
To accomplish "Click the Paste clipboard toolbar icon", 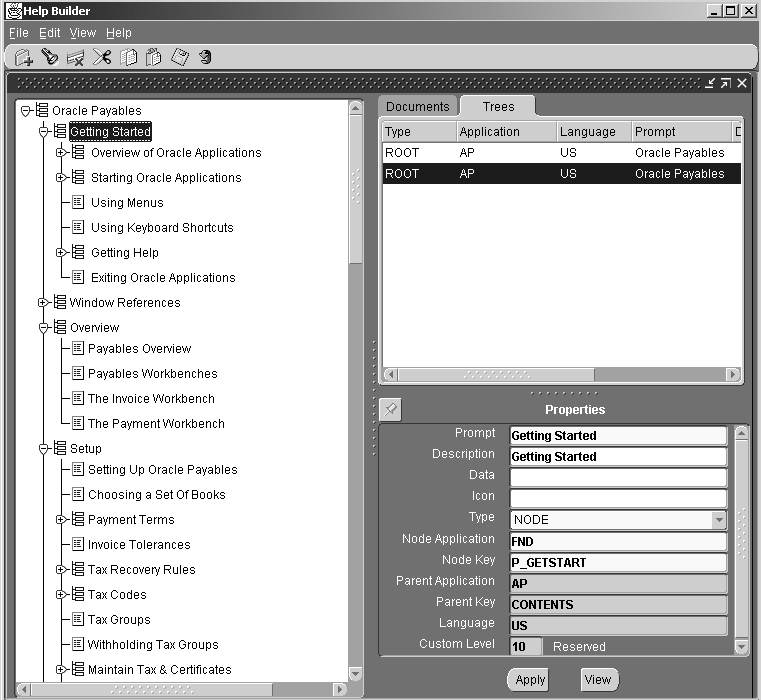I will click(x=154, y=57).
